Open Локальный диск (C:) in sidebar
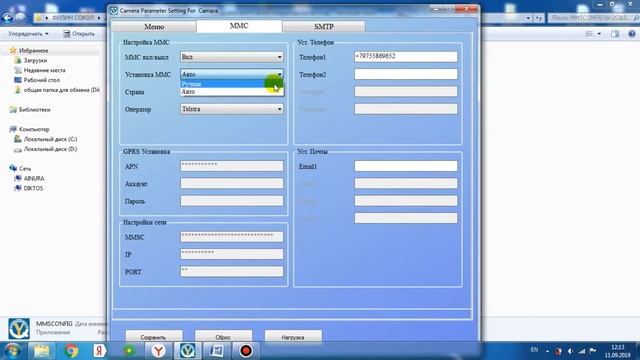 50,139
